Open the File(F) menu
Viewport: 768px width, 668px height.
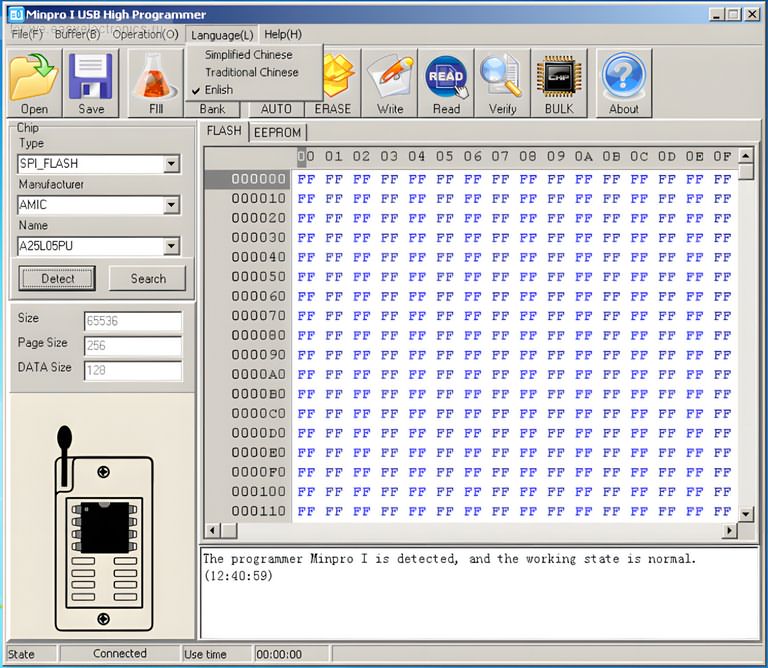27,34
